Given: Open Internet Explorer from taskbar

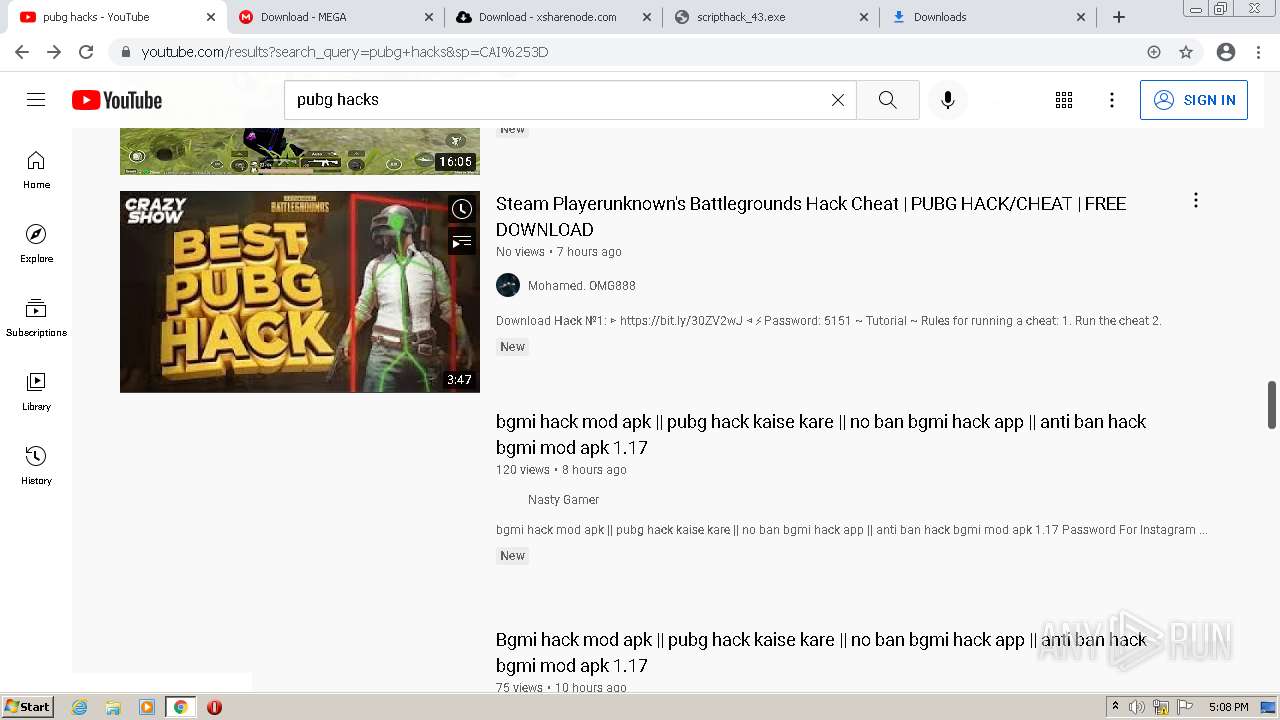Looking at the screenshot, I should tap(80, 707).
